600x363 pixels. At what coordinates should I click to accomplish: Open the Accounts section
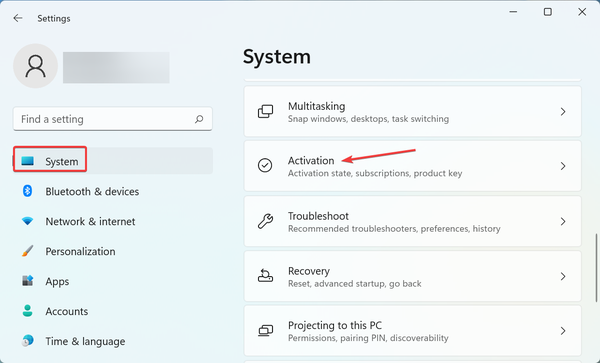tap(67, 311)
